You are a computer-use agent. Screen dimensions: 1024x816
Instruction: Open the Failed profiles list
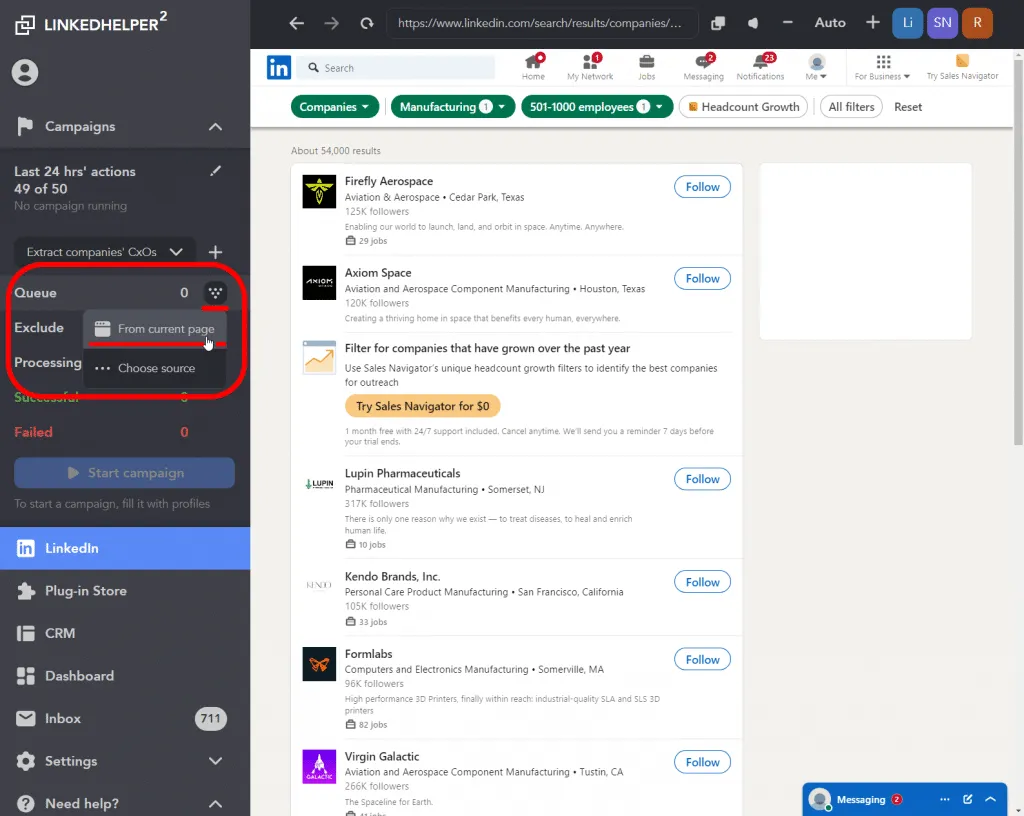[101, 432]
